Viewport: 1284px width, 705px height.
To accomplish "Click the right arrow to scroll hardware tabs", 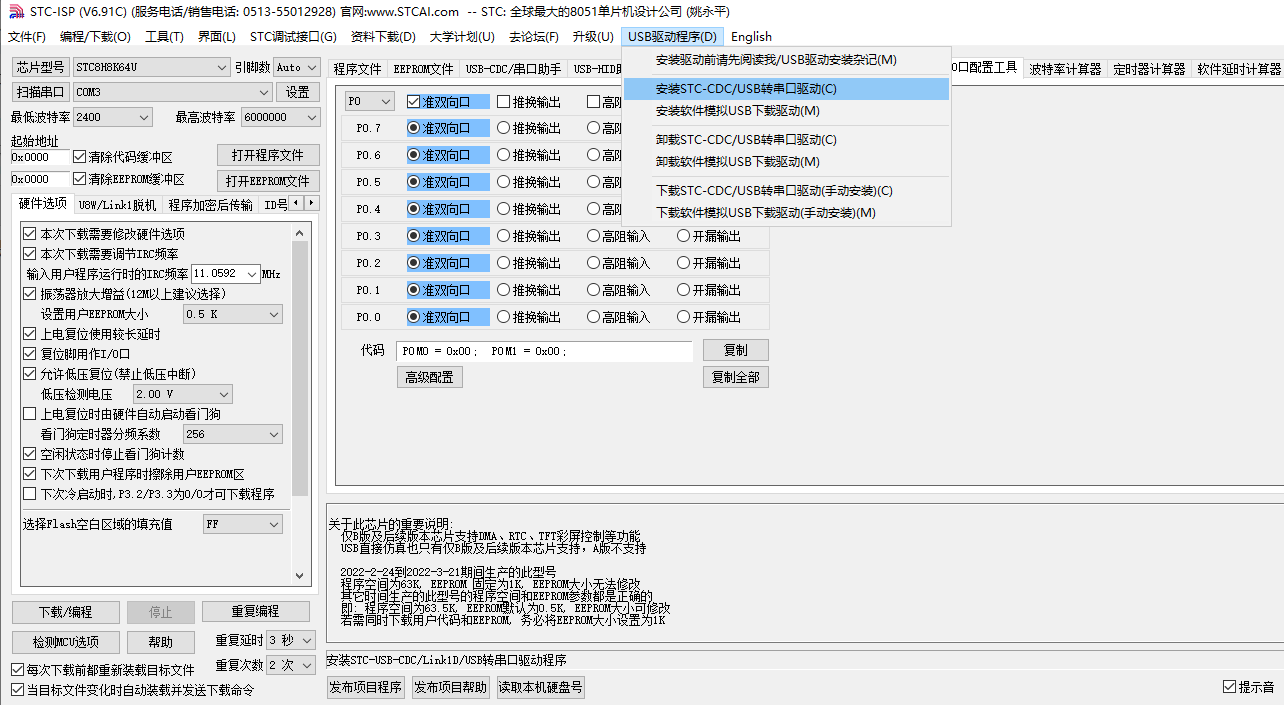I will (312, 203).
